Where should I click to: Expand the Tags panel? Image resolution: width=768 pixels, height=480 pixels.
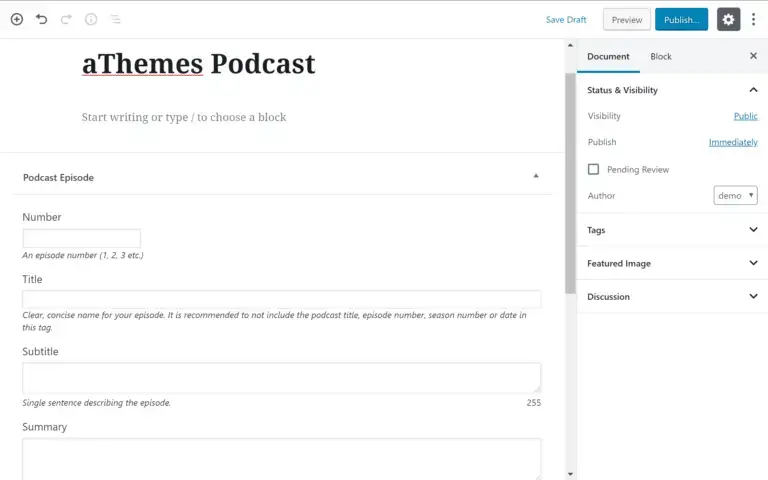672,230
